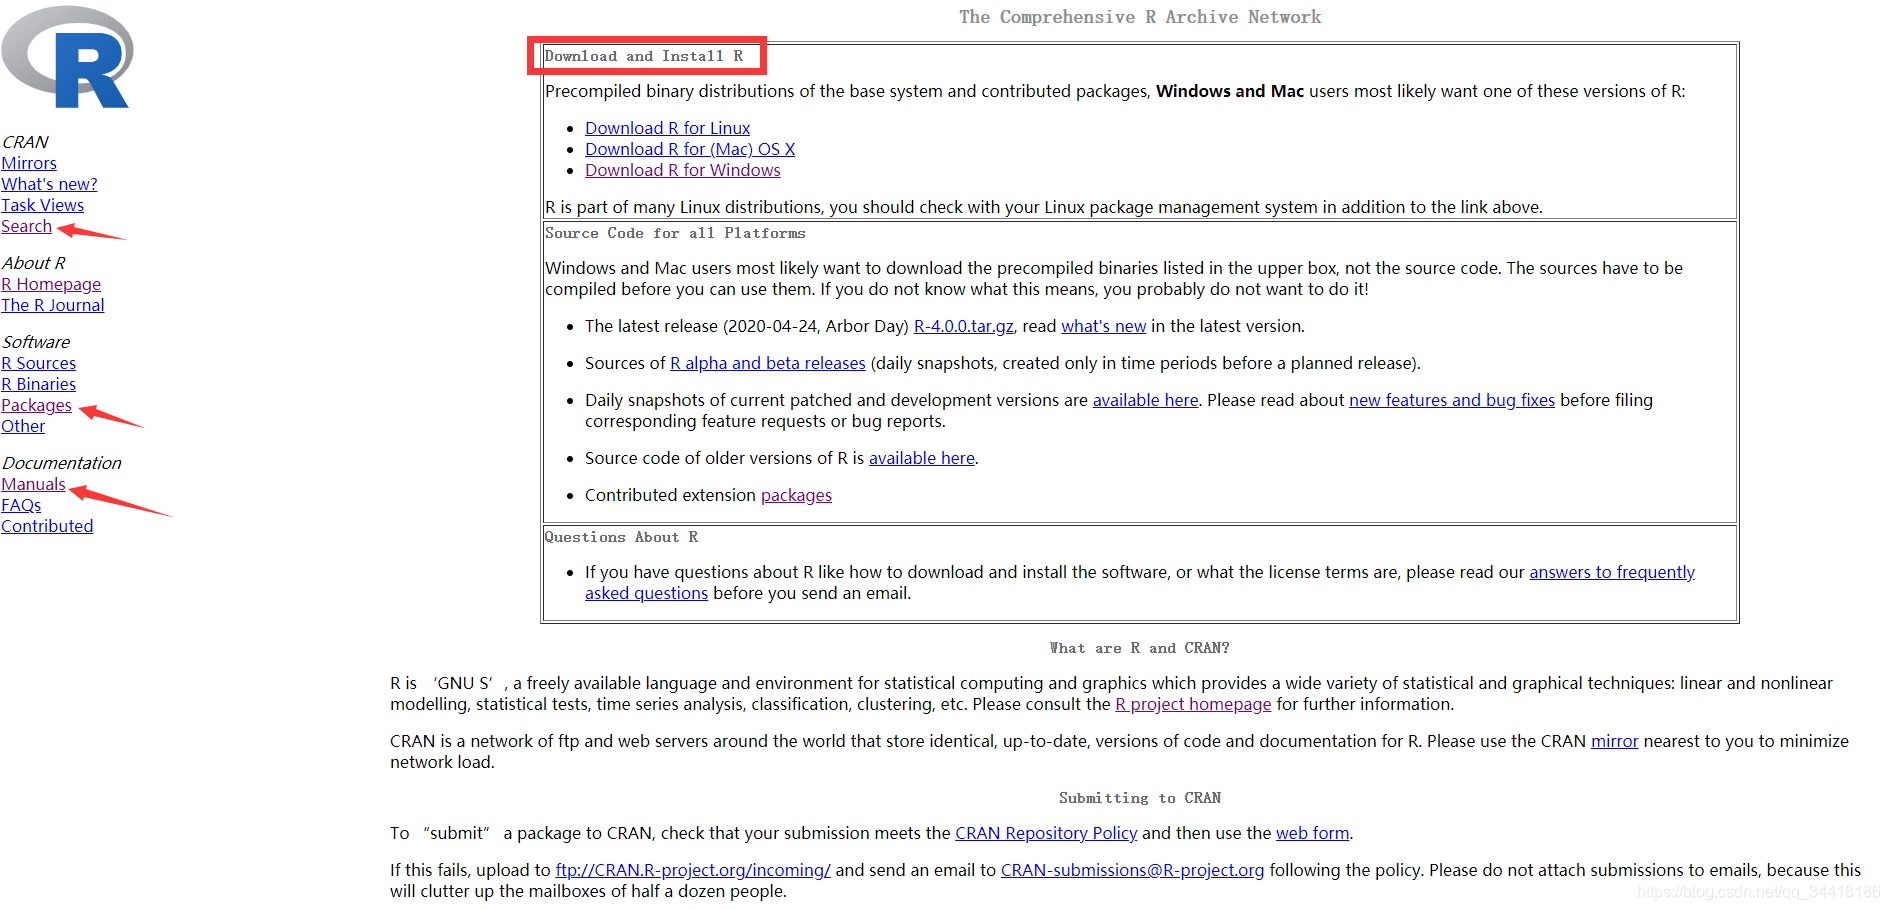Open The R Journal
Viewport: 1890px width, 910px height.
pos(52,305)
